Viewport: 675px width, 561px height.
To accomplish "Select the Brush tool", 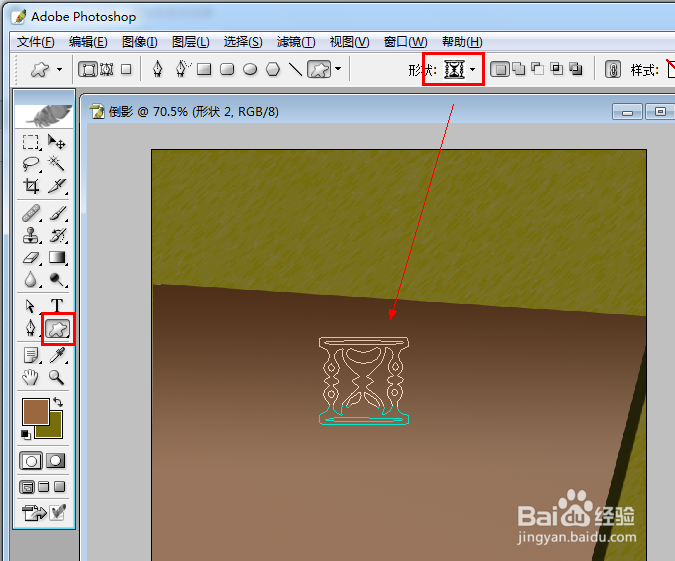I will pos(57,213).
